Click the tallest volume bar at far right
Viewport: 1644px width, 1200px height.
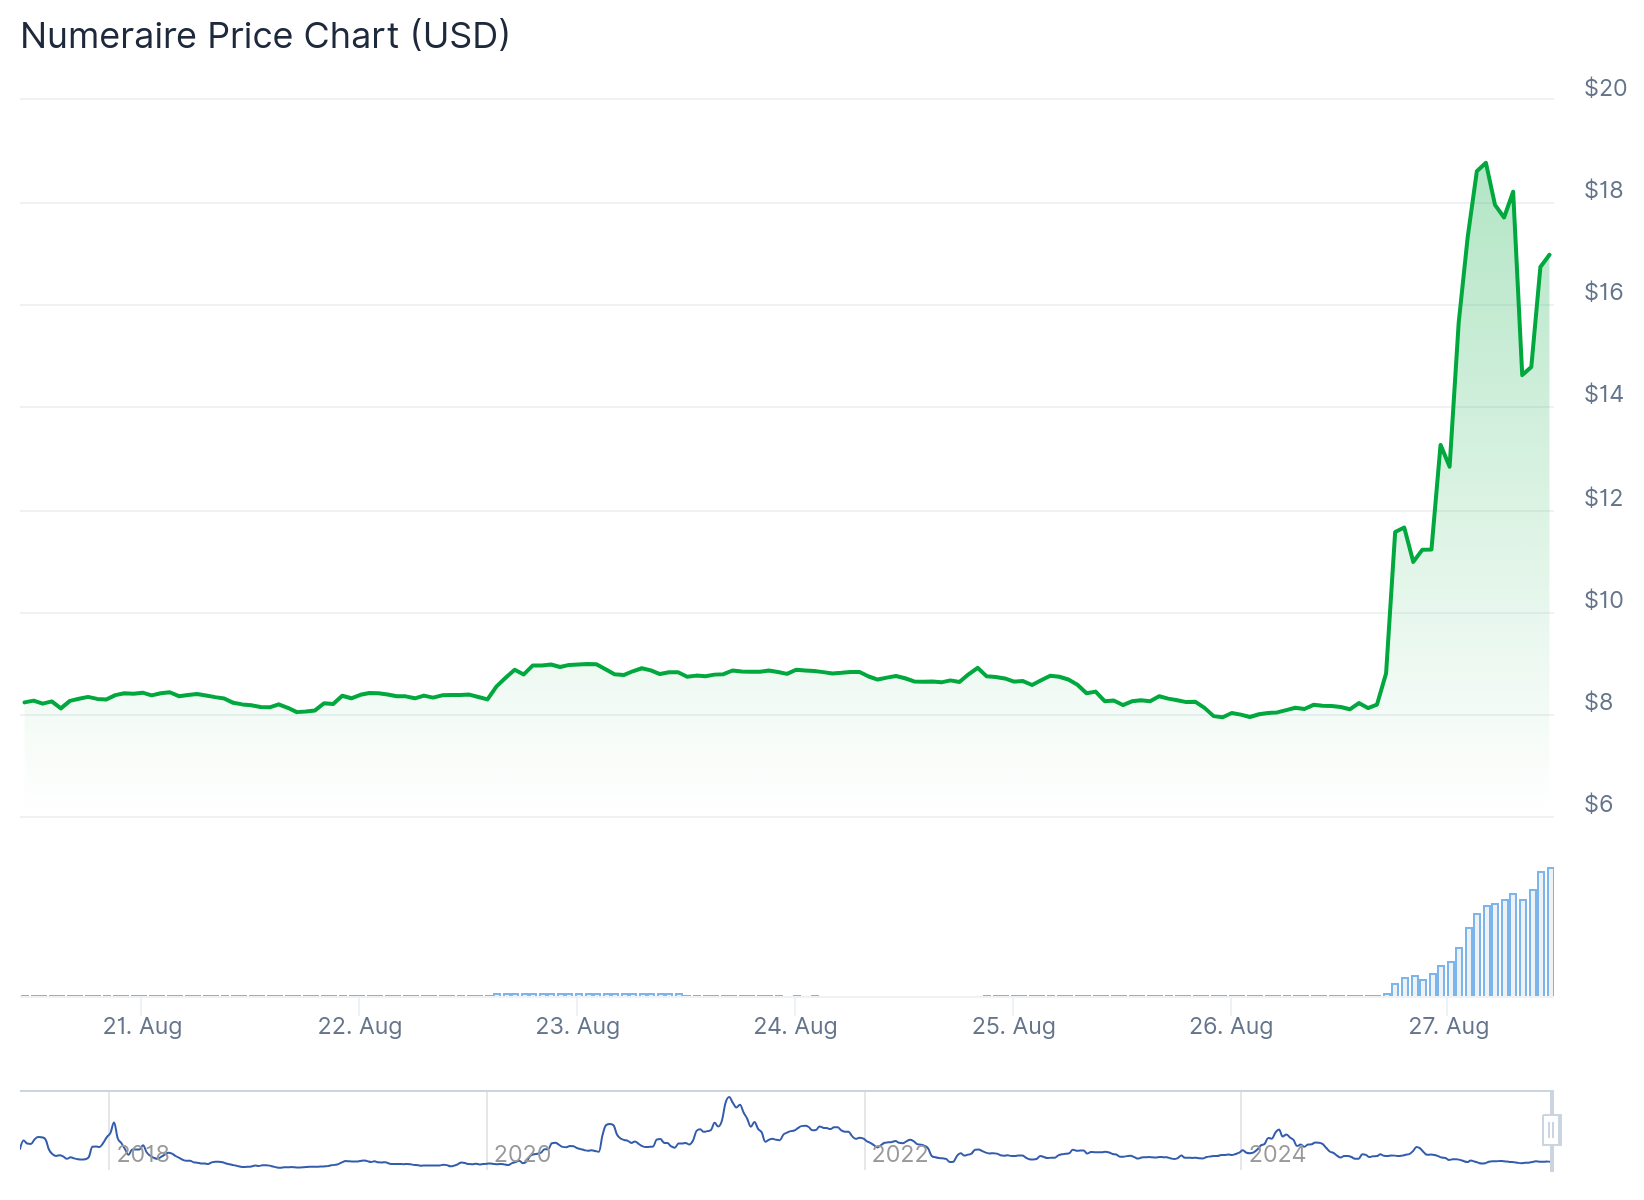[x=1550, y=931]
